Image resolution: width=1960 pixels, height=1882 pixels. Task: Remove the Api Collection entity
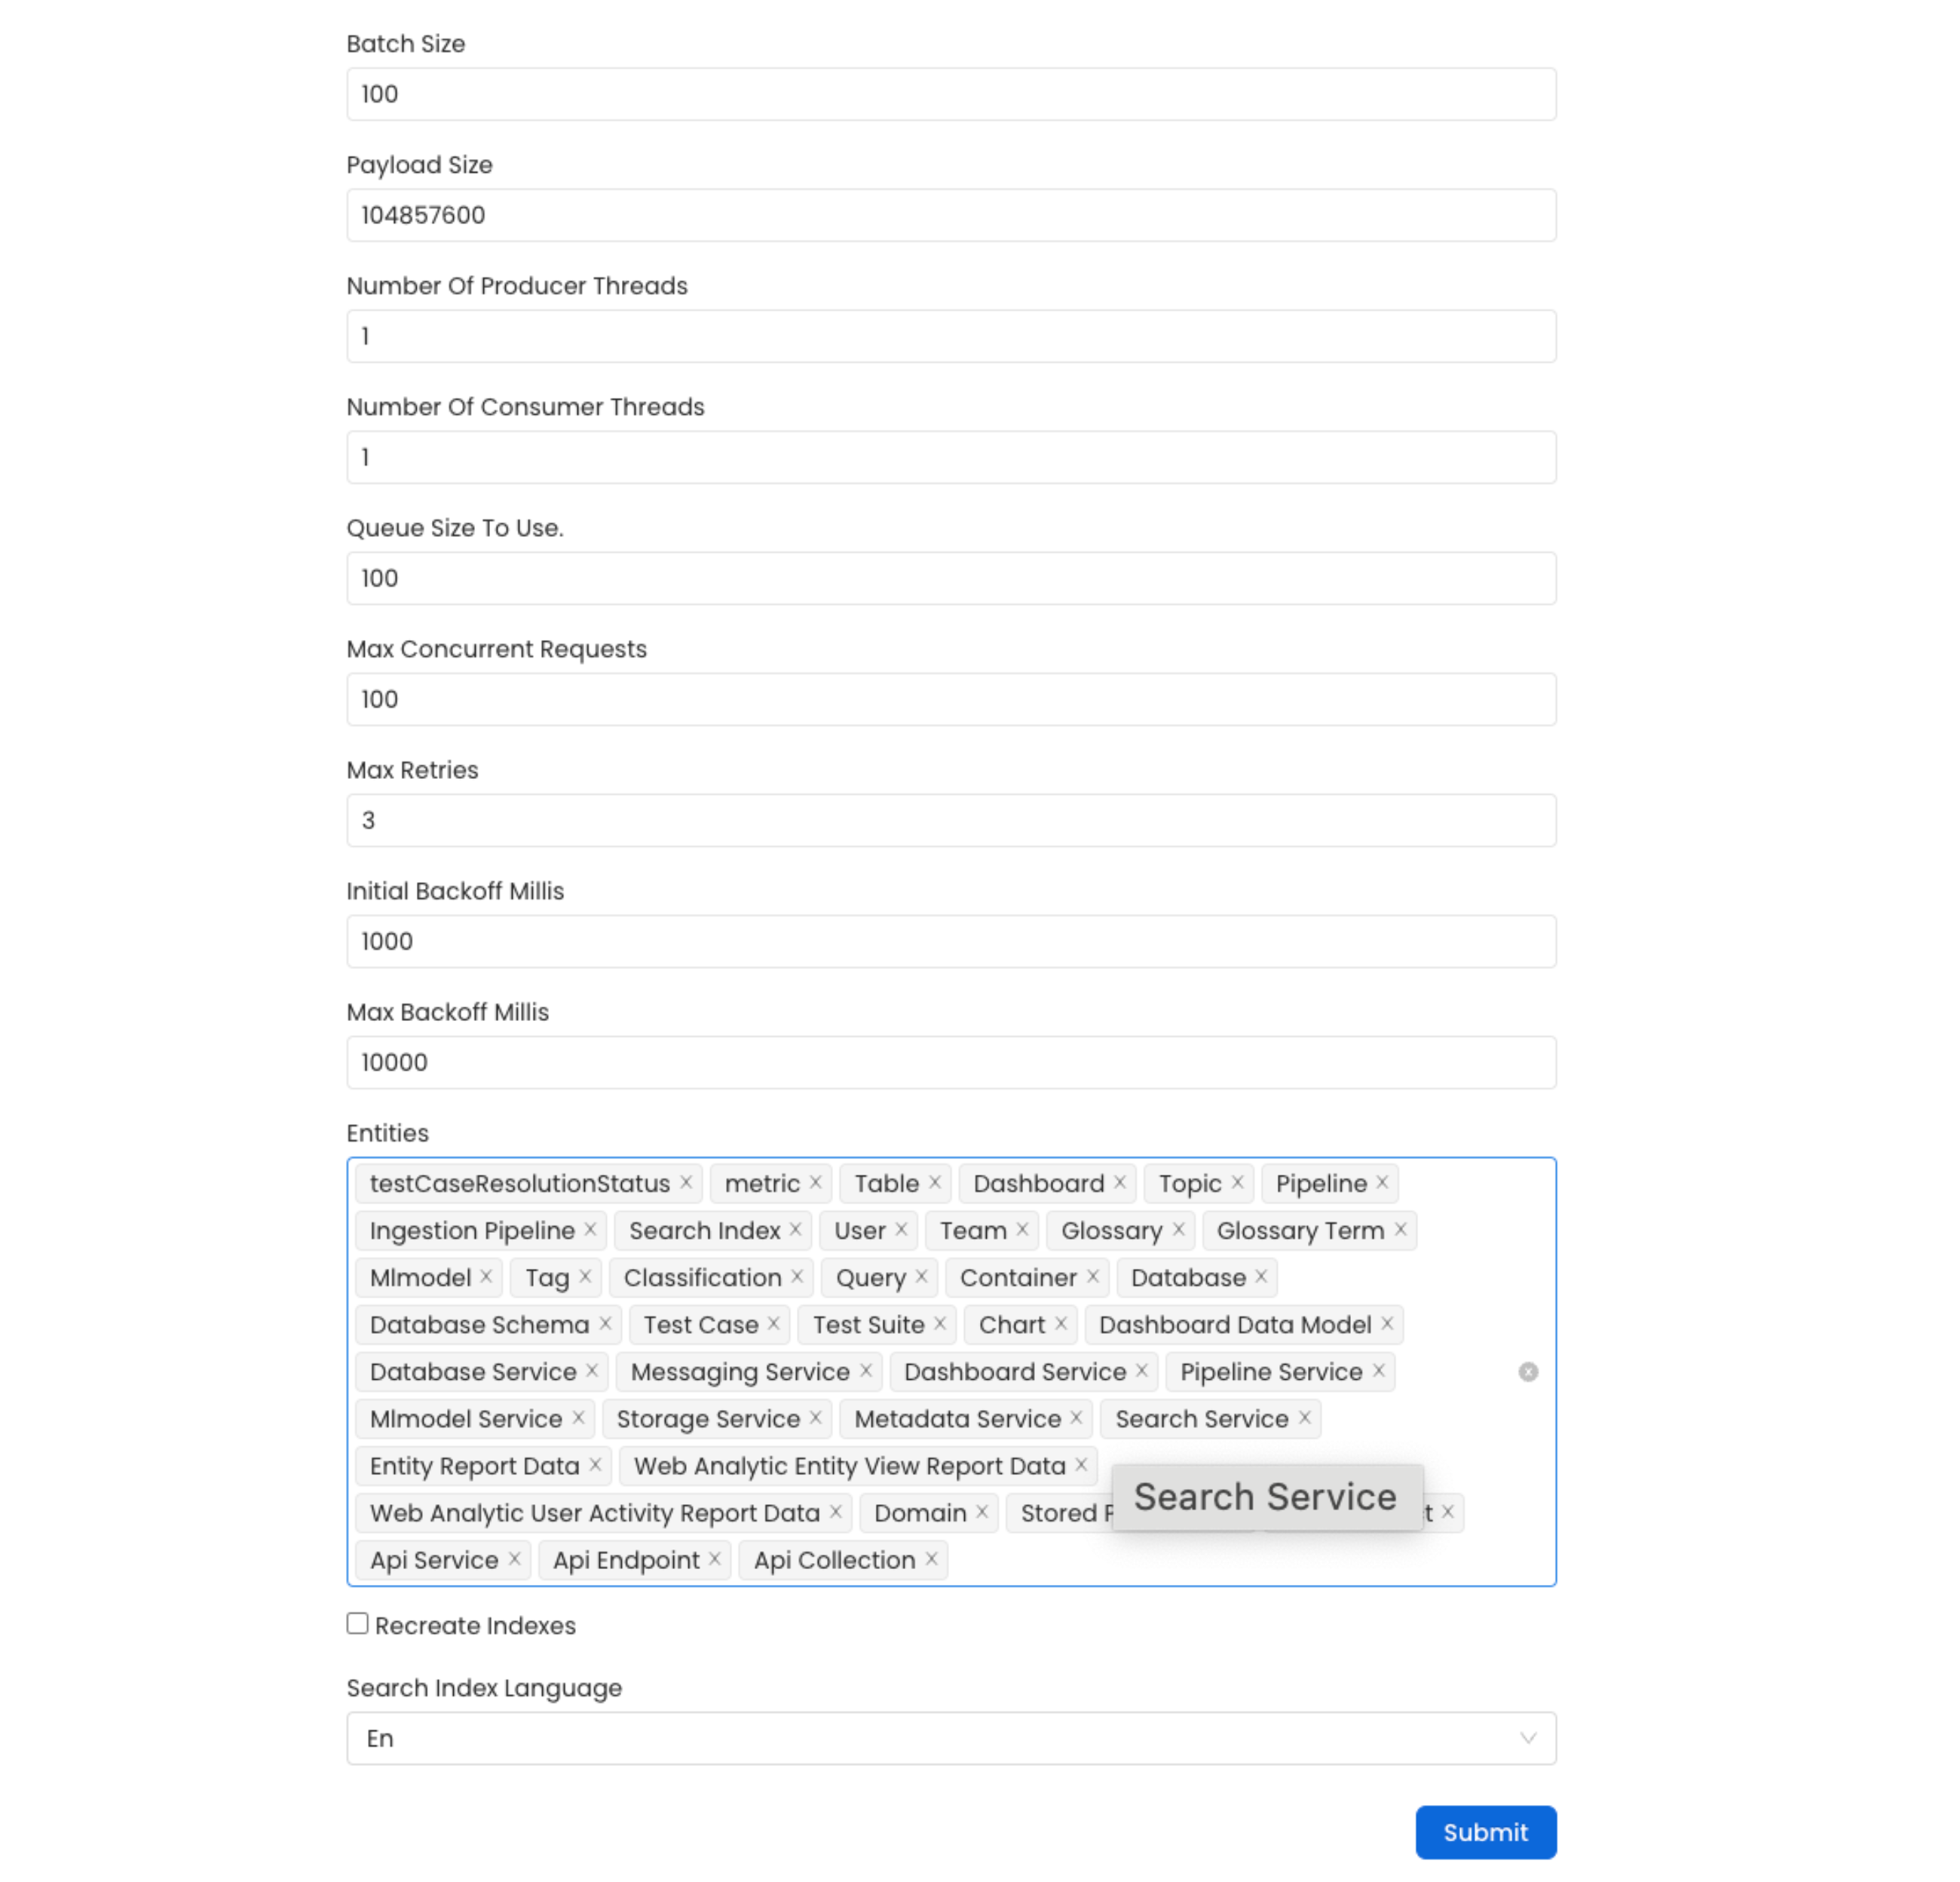click(930, 1560)
